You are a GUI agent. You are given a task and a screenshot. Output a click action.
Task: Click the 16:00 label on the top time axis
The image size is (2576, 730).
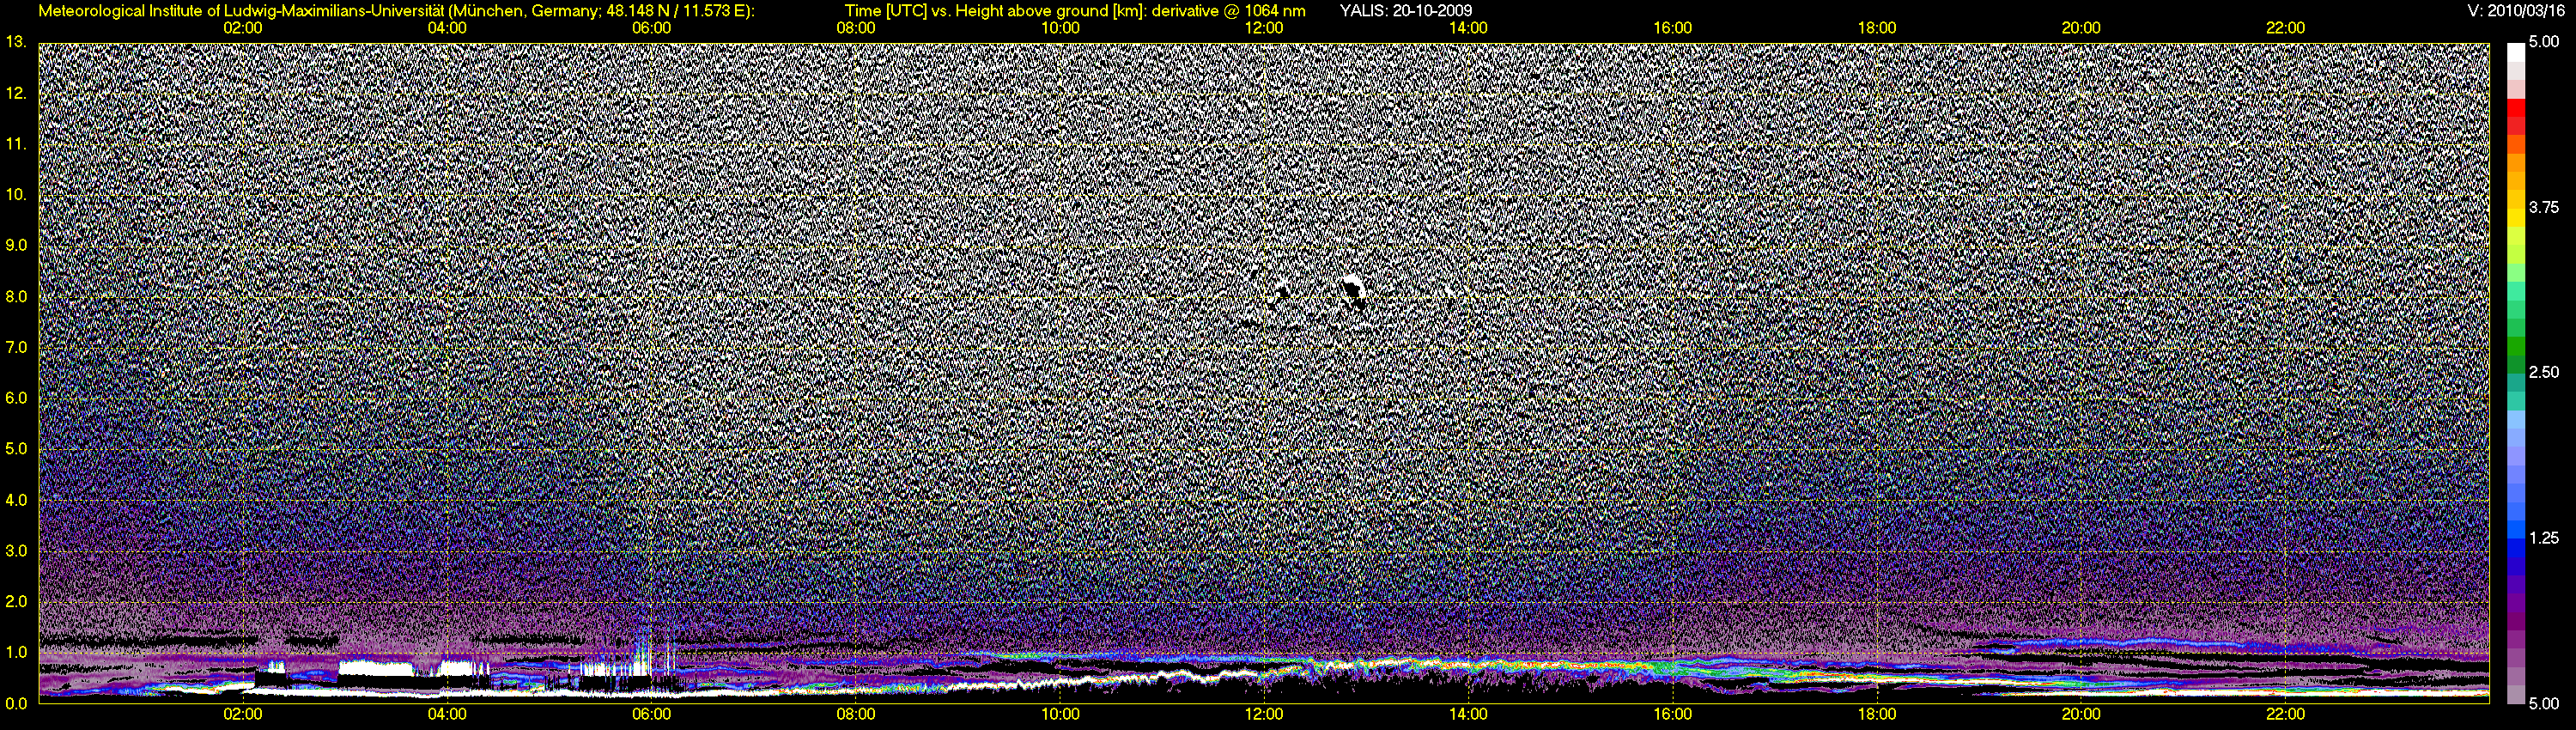[1673, 28]
